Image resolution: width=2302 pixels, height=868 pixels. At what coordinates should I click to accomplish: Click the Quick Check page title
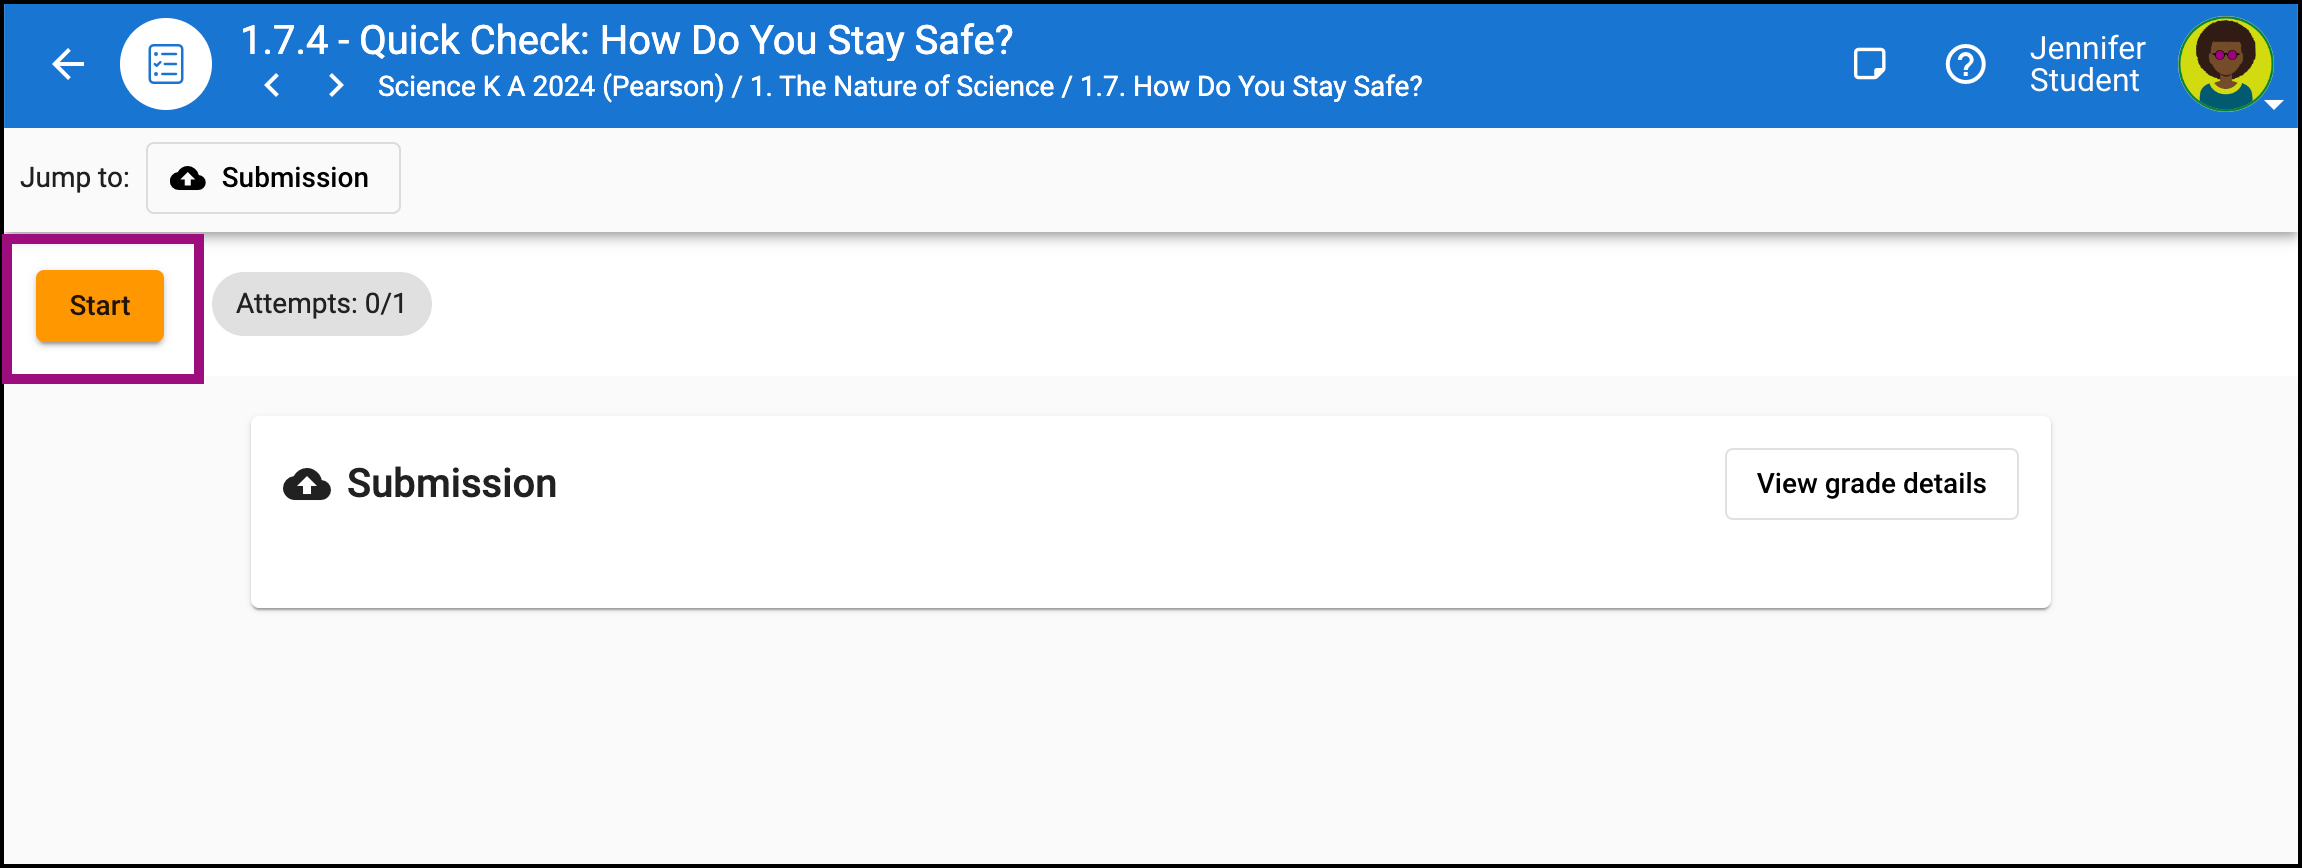[x=627, y=40]
